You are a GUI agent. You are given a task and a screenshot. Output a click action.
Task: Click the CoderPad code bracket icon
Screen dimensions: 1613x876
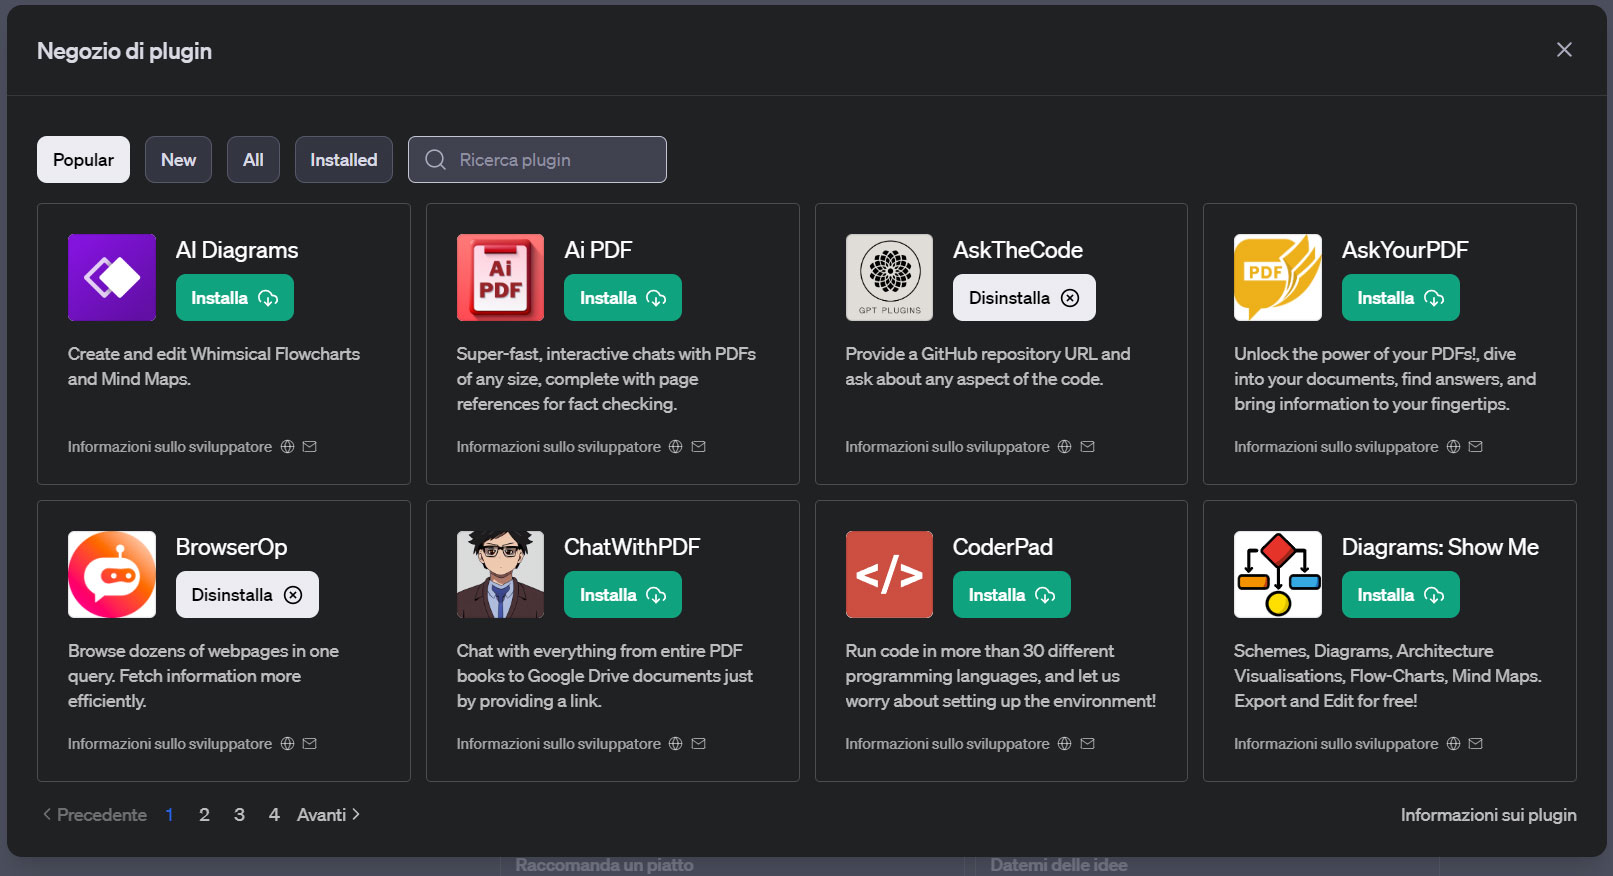pyautogui.click(x=889, y=574)
